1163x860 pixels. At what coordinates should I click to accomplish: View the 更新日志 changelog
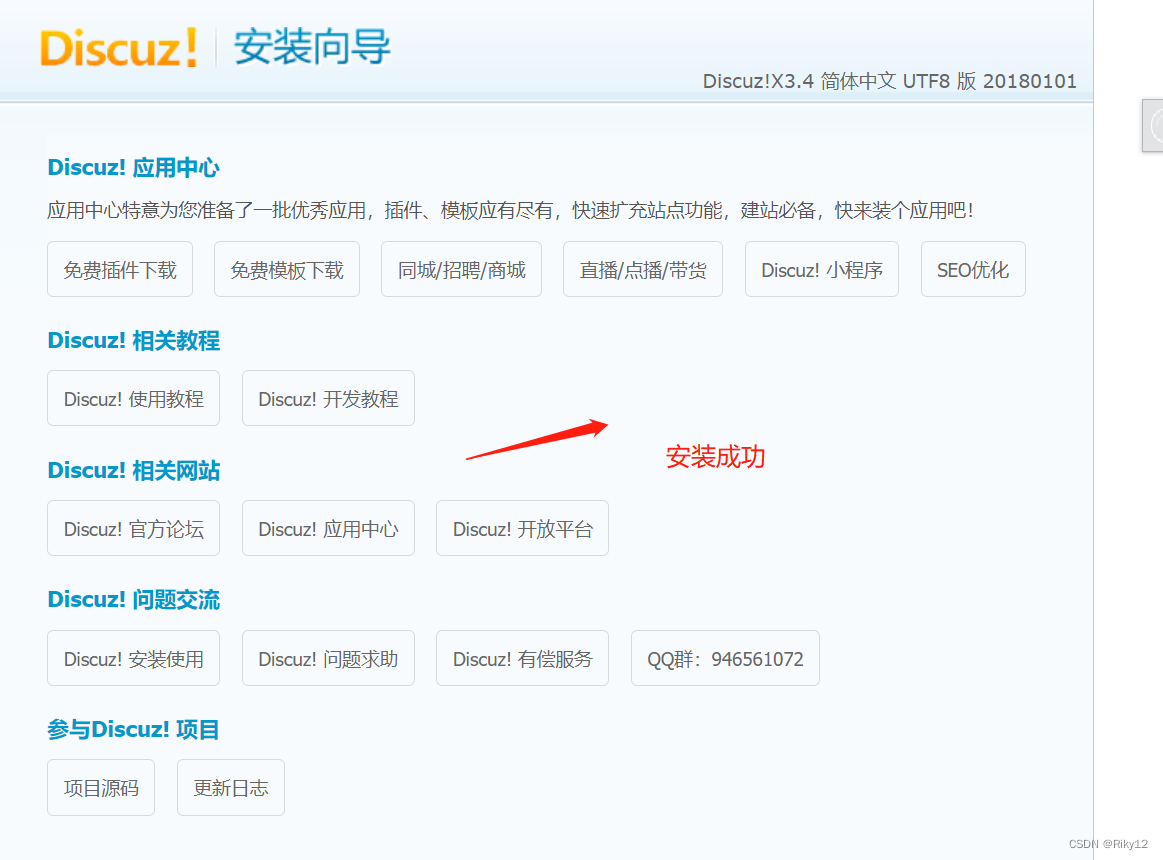231,787
